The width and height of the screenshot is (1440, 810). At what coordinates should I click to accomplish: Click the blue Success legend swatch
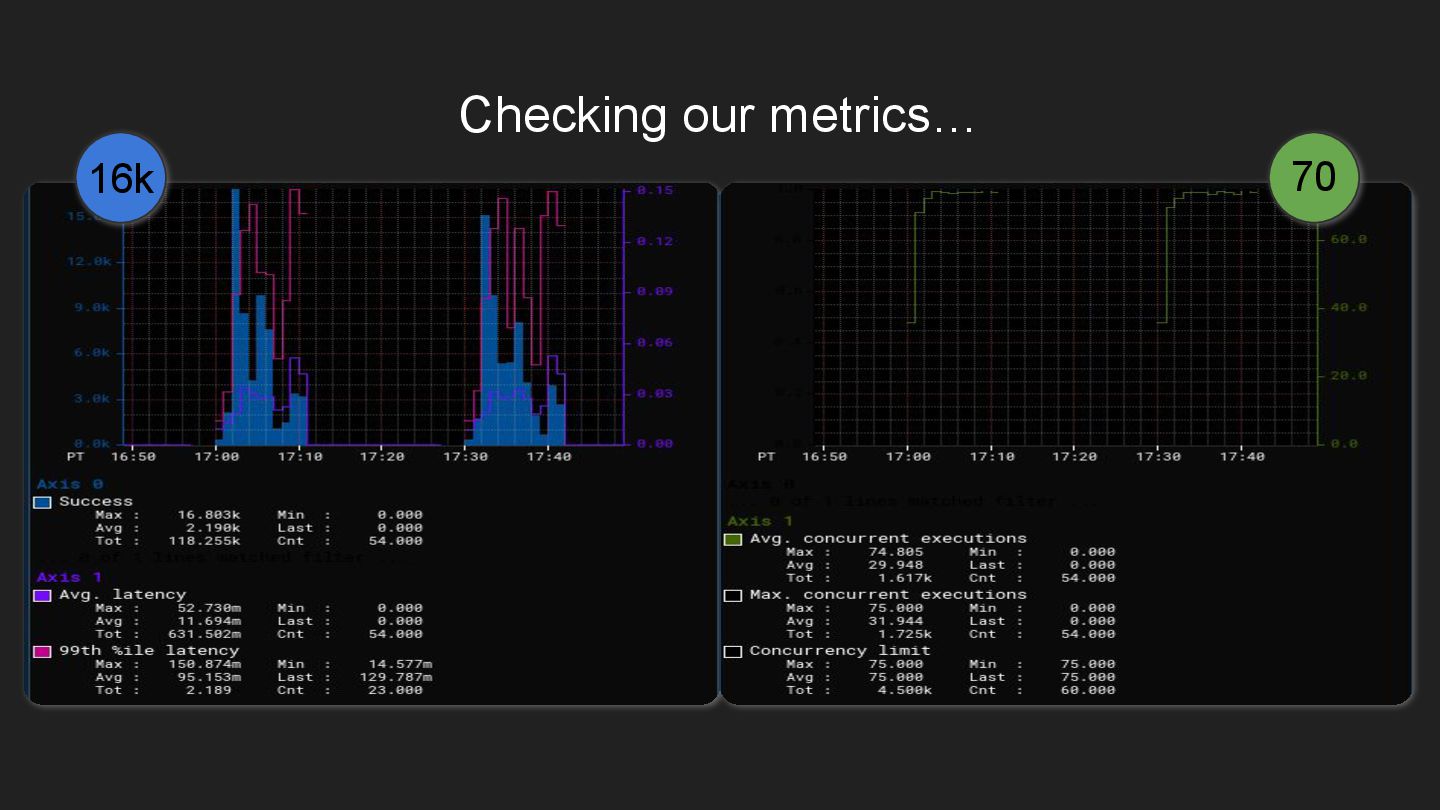point(42,502)
